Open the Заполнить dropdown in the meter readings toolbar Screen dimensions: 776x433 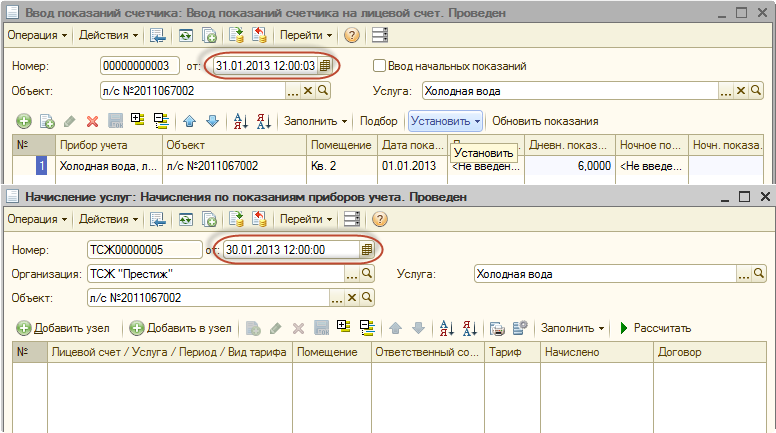(x=316, y=121)
